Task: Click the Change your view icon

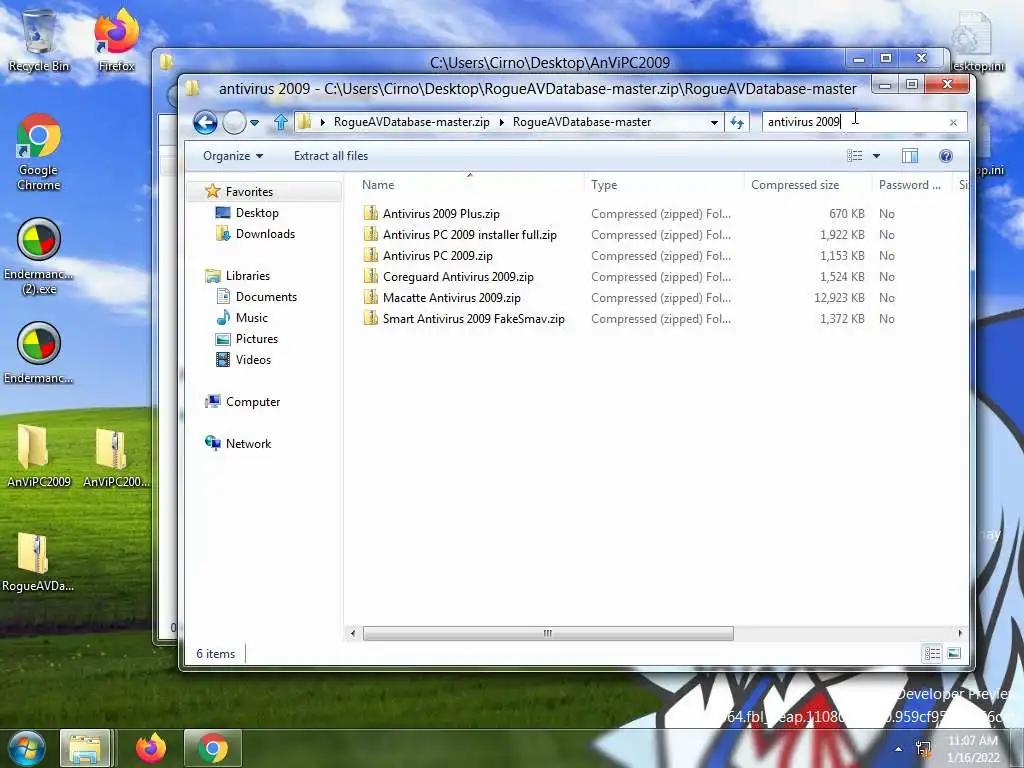Action: (x=855, y=155)
